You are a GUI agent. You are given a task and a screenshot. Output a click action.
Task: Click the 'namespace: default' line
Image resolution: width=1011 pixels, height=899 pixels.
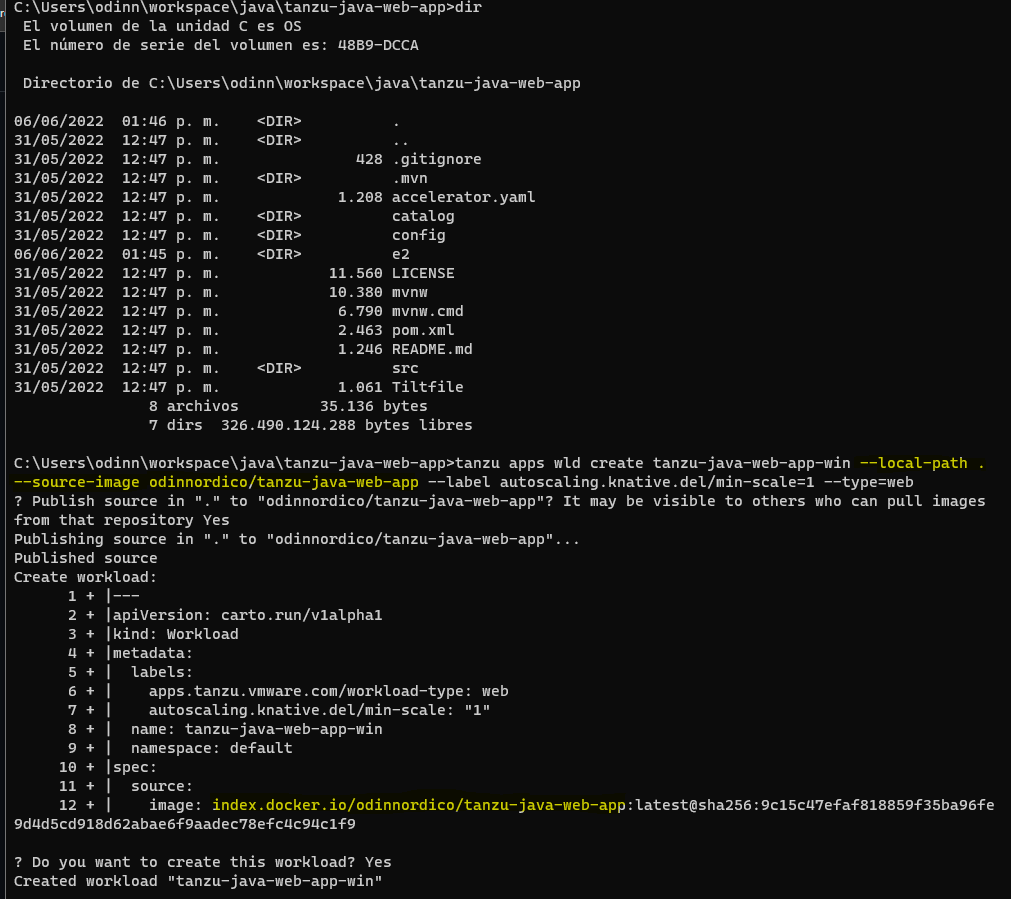tap(211, 748)
